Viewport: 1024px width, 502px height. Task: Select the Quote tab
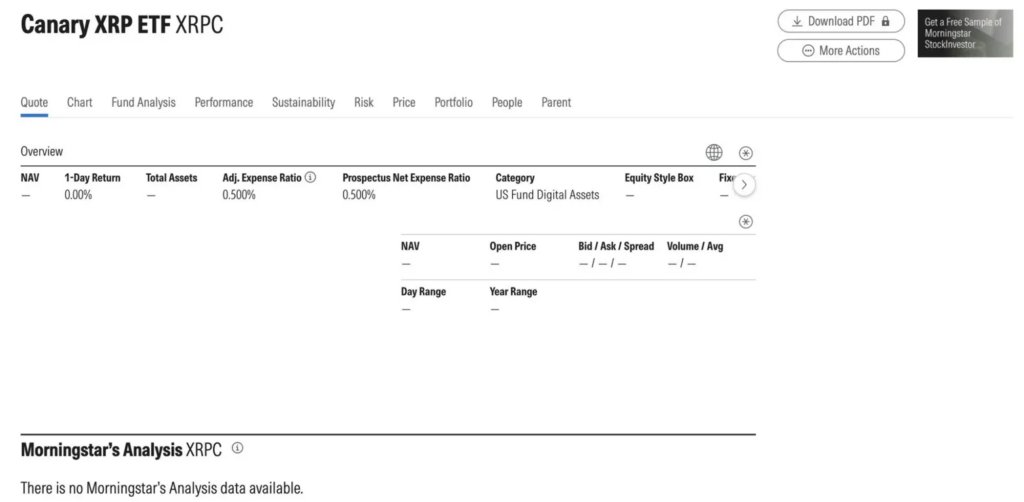click(x=34, y=102)
